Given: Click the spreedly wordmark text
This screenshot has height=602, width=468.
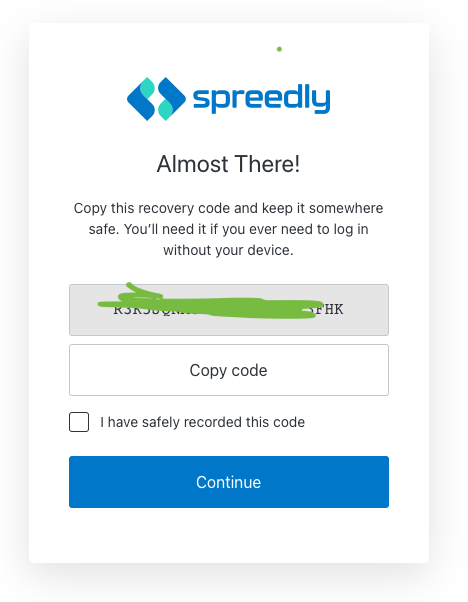Looking at the screenshot, I should coord(261,97).
